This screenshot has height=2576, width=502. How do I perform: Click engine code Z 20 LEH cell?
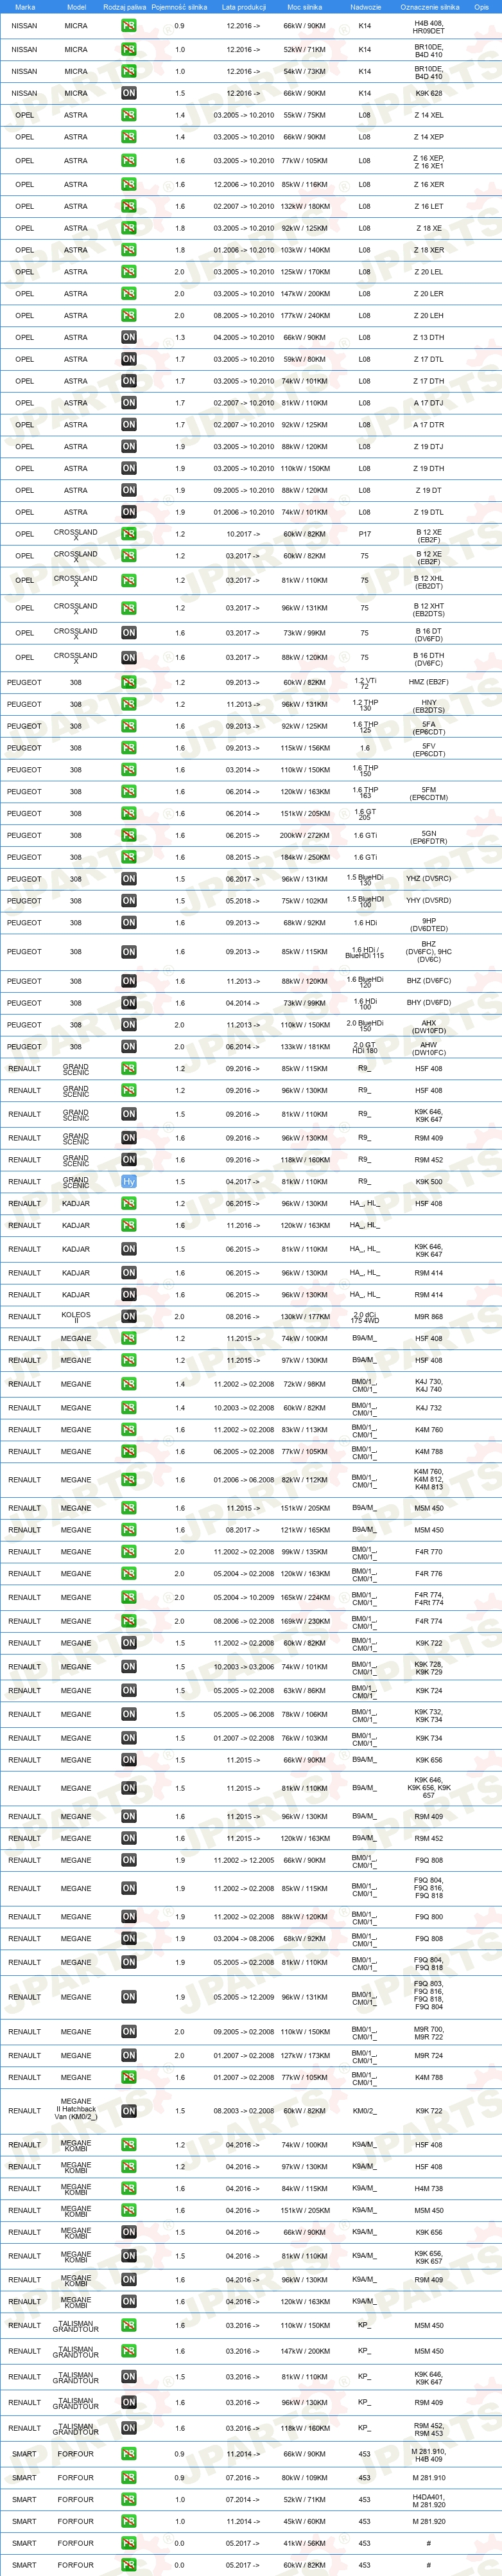point(429,315)
